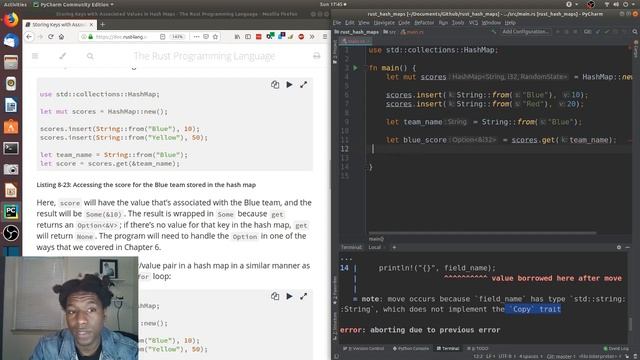Open the mdBook search magnifier icon
Viewport: 640px width, 360px height.
click(90, 56)
